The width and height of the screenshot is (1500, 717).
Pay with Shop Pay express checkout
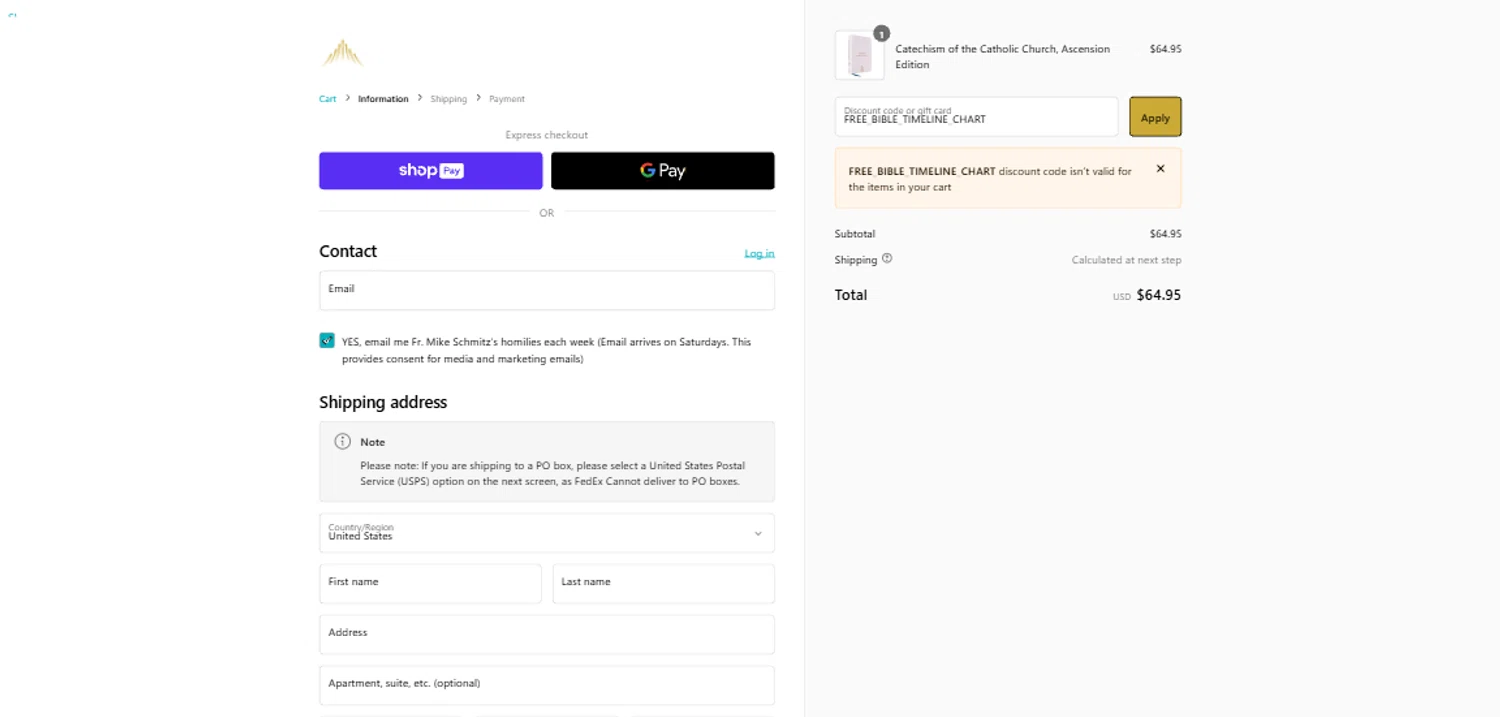[430, 171]
